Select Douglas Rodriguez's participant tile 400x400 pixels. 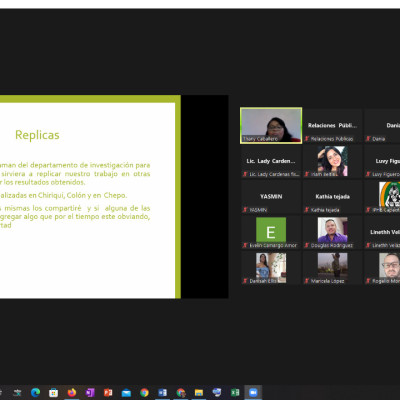(x=333, y=232)
